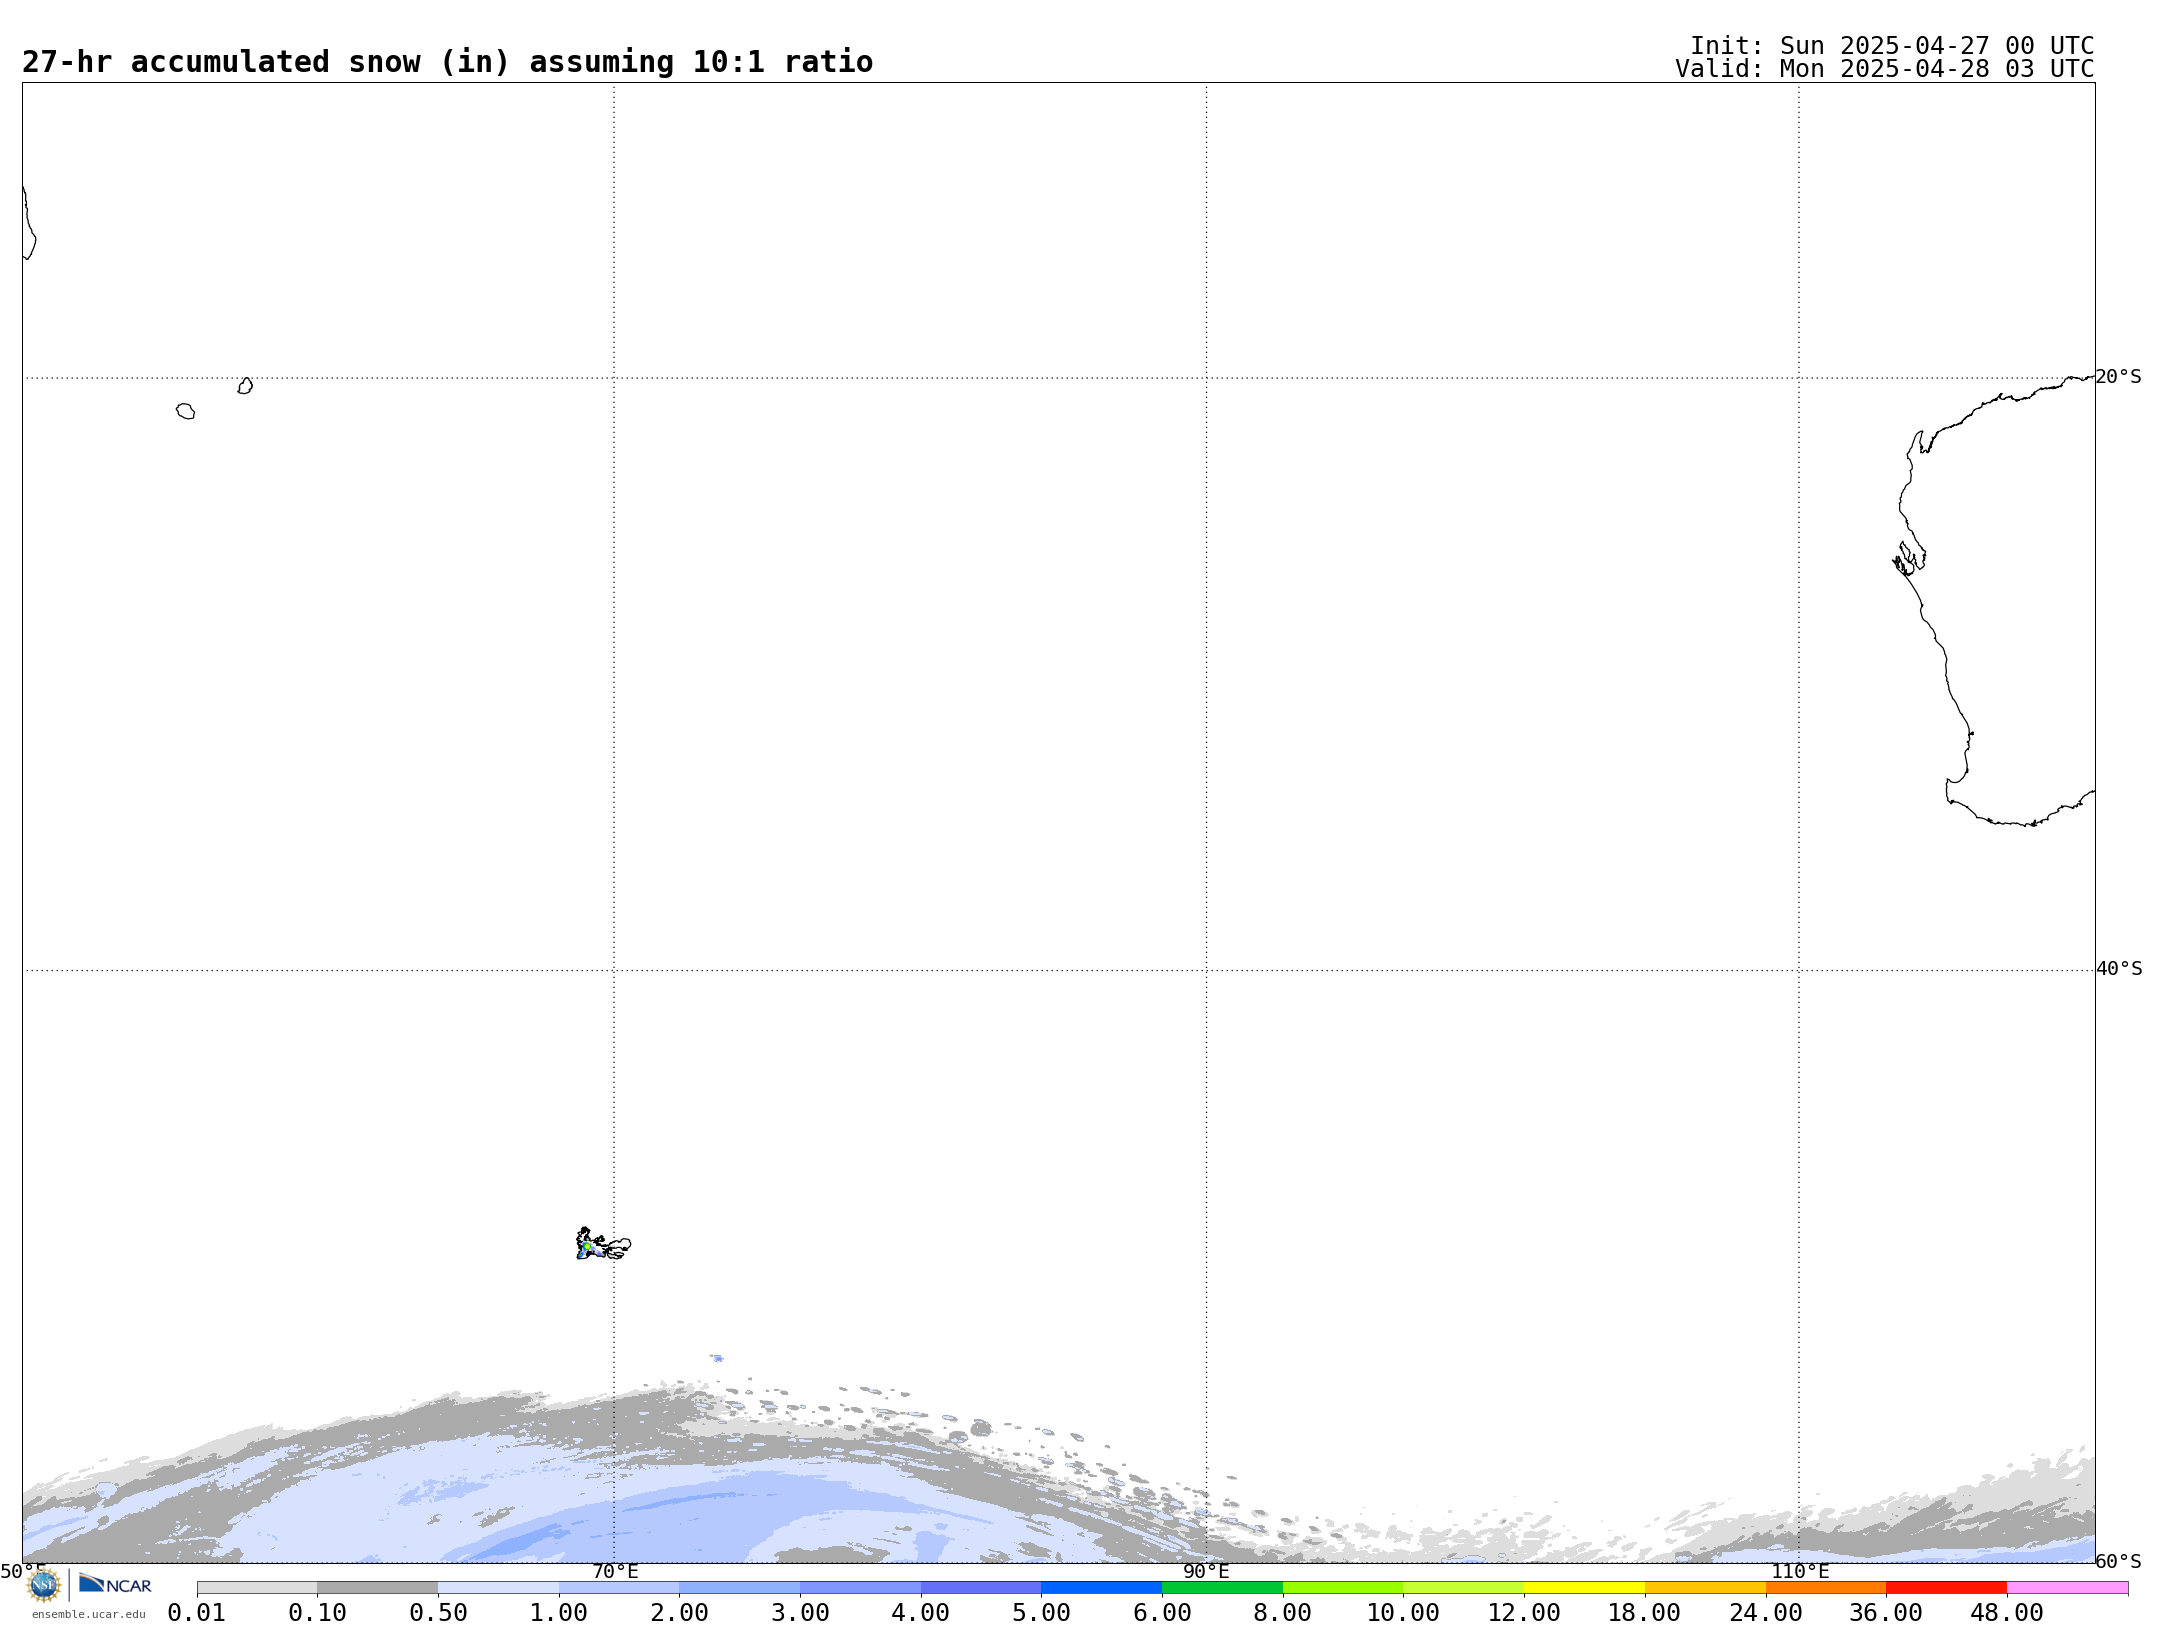Screen dimensions: 2160x1626
Task: Select the green 6.00–8.00 legend swatch
Action: [x=1222, y=1588]
